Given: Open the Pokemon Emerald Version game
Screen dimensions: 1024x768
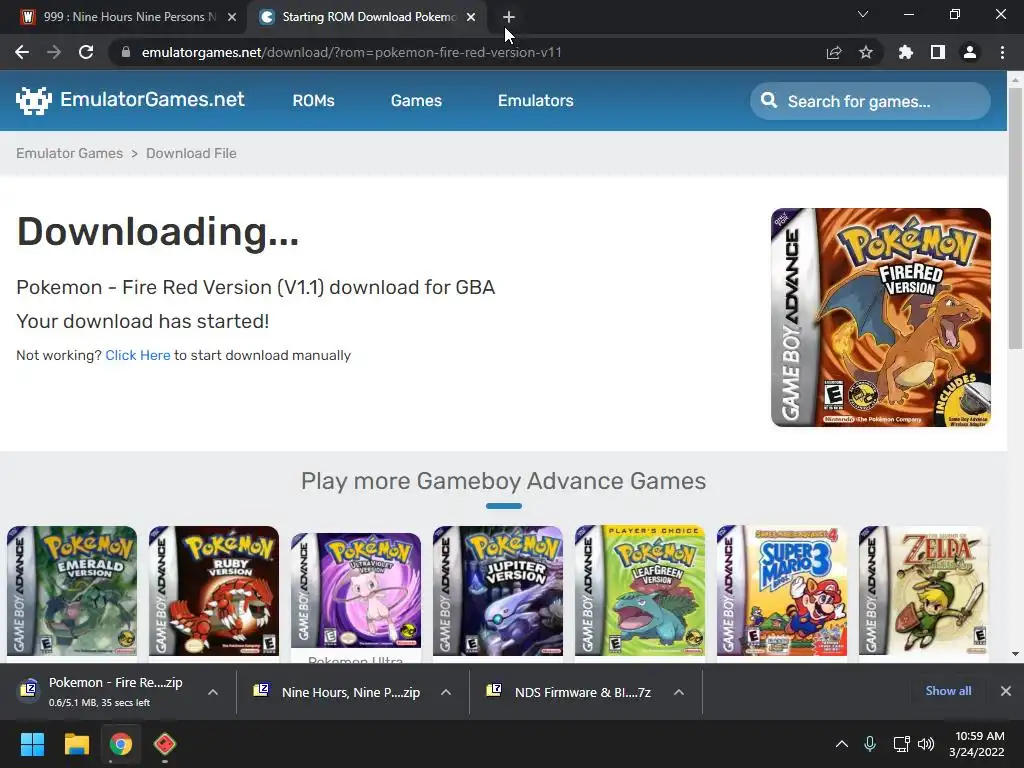Looking at the screenshot, I should coord(72,591).
